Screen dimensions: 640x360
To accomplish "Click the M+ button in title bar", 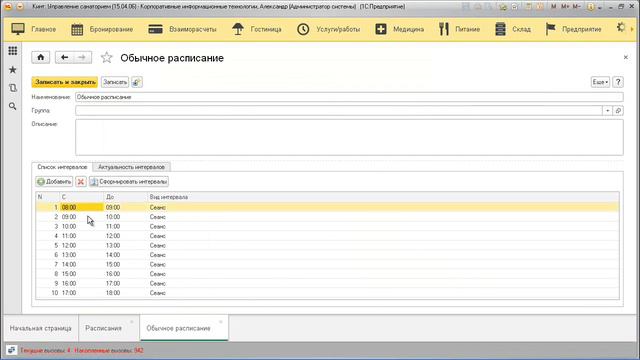I will click(565, 7).
